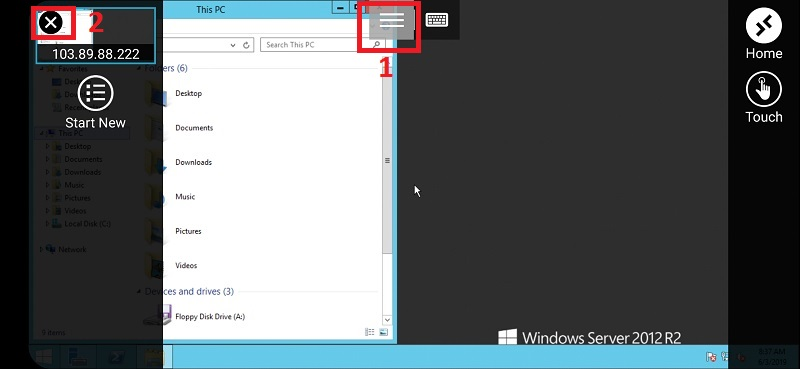The height and width of the screenshot is (369, 800).
Task: Select the 103.89.88.222 session thumbnail
Action: [x=95, y=36]
